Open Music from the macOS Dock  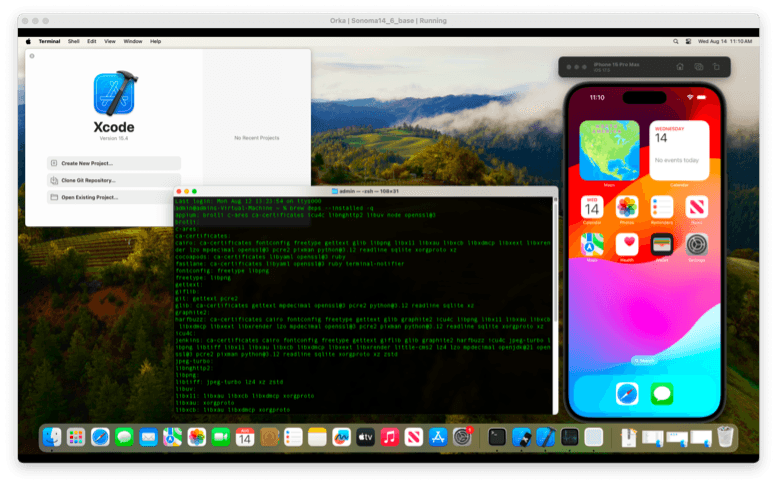point(390,438)
